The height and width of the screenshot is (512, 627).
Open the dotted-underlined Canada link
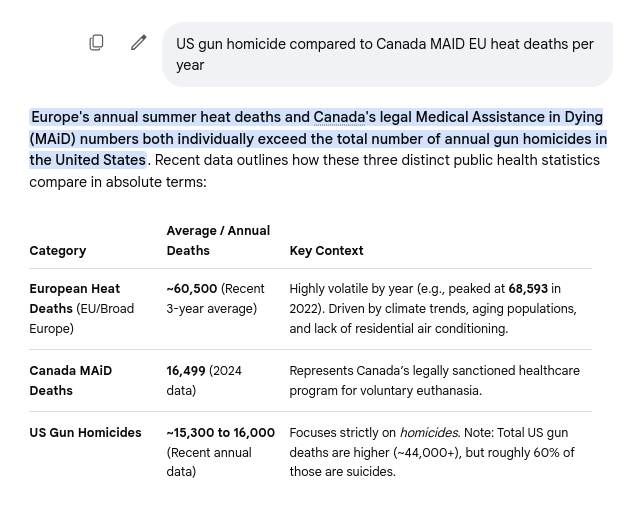339,117
